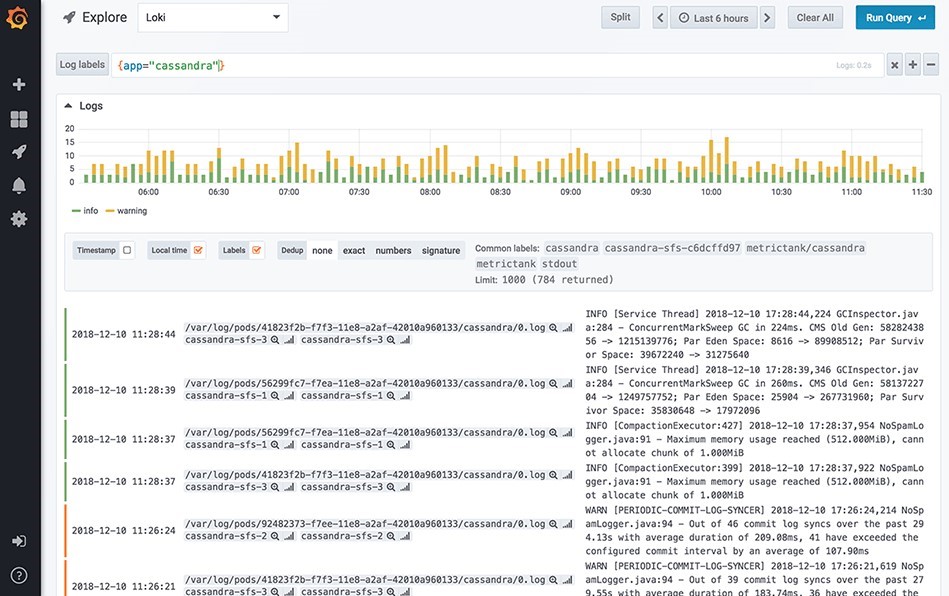
Task: Click the Limit: 1000 (784 returned) text
Action: point(544,280)
